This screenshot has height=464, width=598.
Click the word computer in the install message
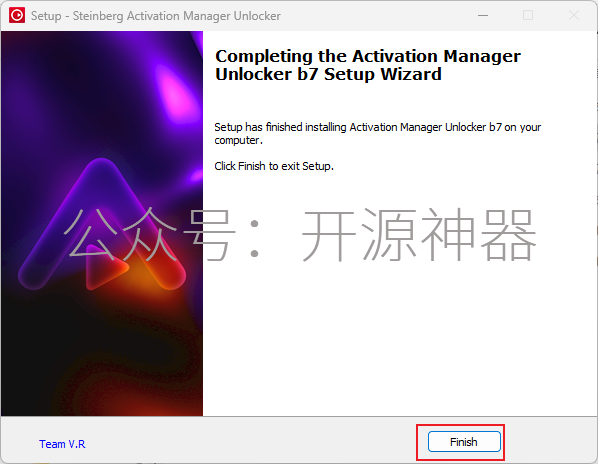click(x=237, y=140)
